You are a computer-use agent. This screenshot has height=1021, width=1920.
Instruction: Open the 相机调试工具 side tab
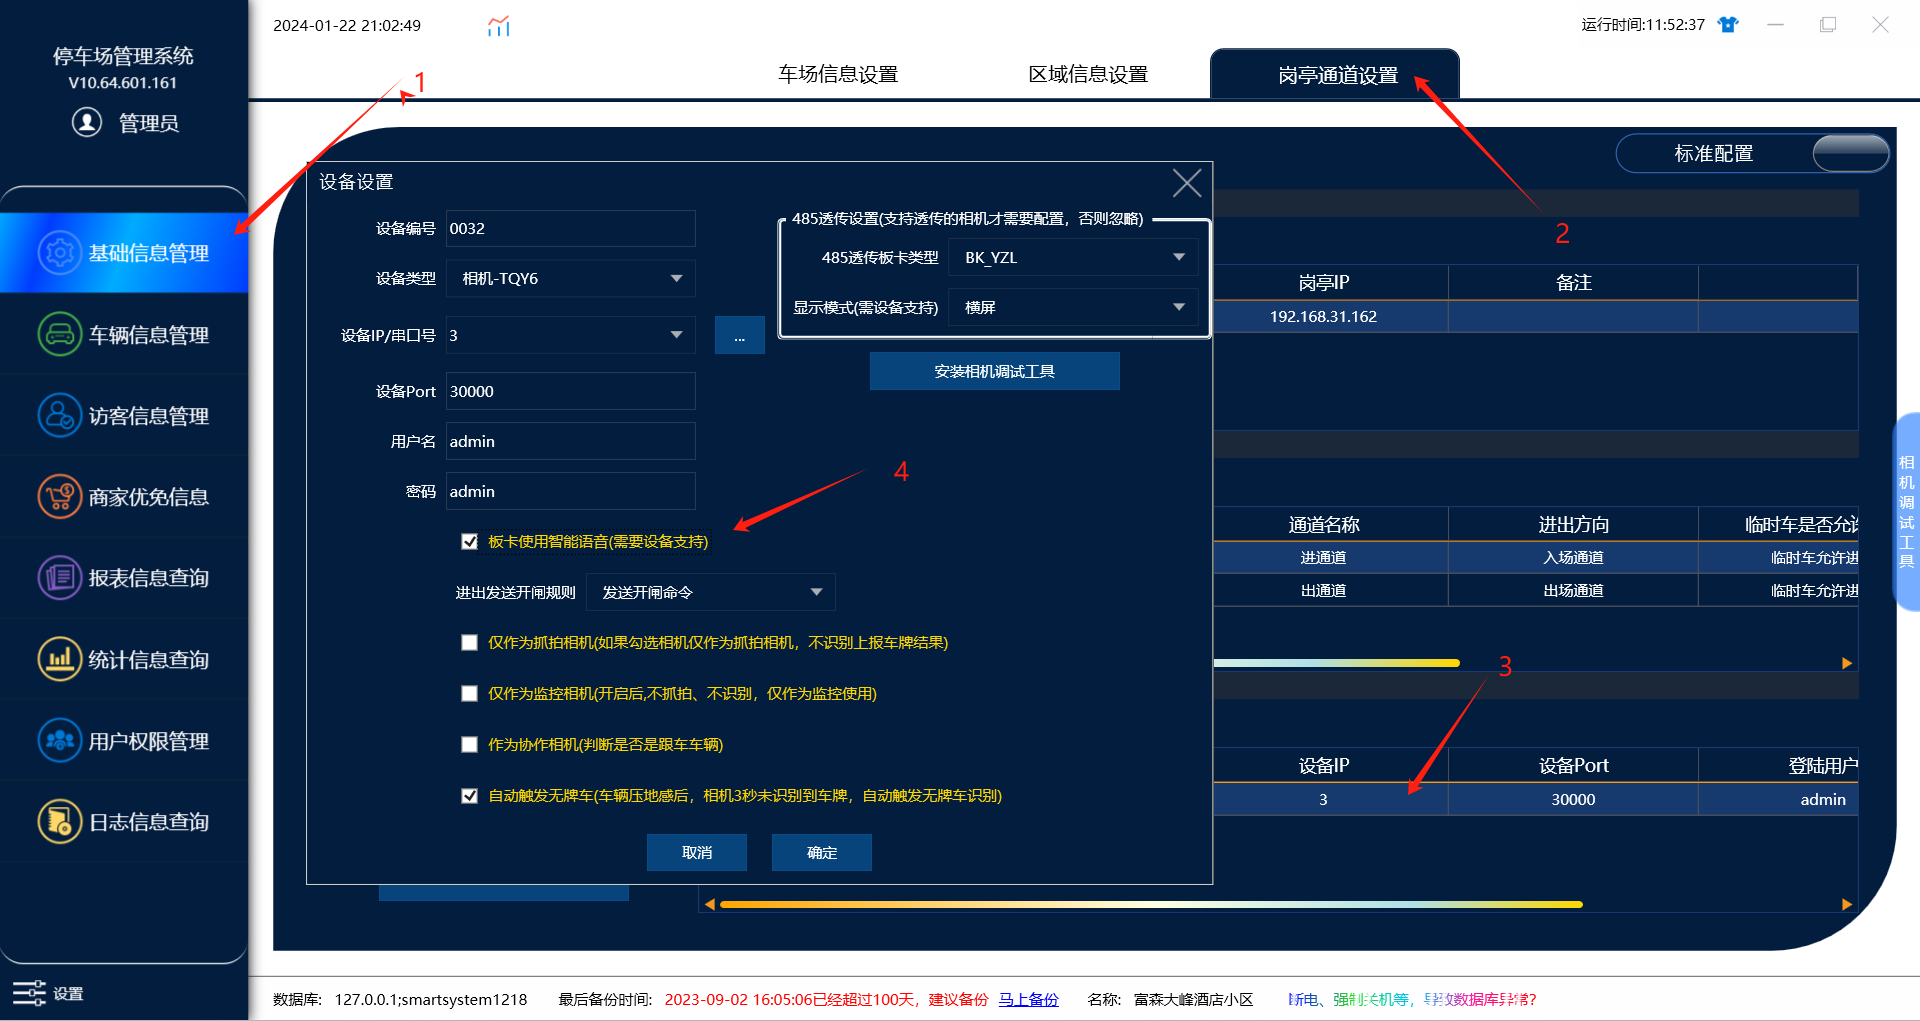1906,511
